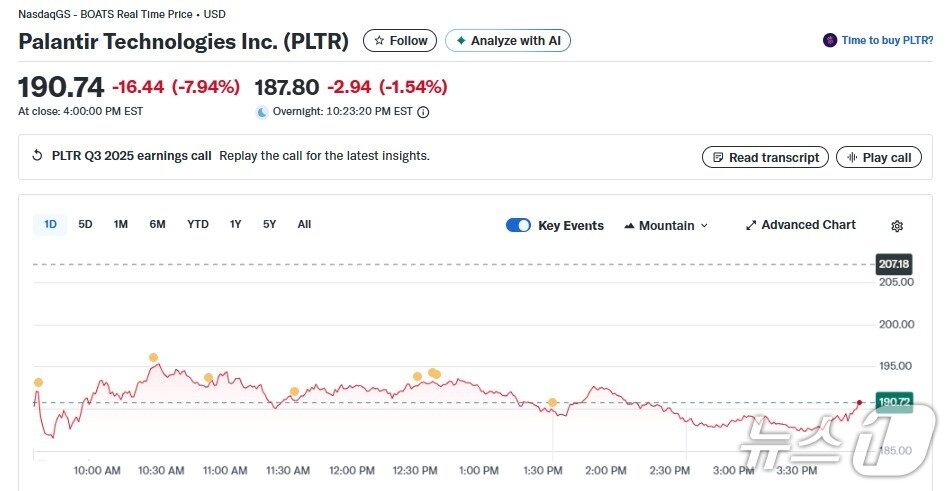
Task: Open Advanced Chart expand icon
Action: point(751,226)
